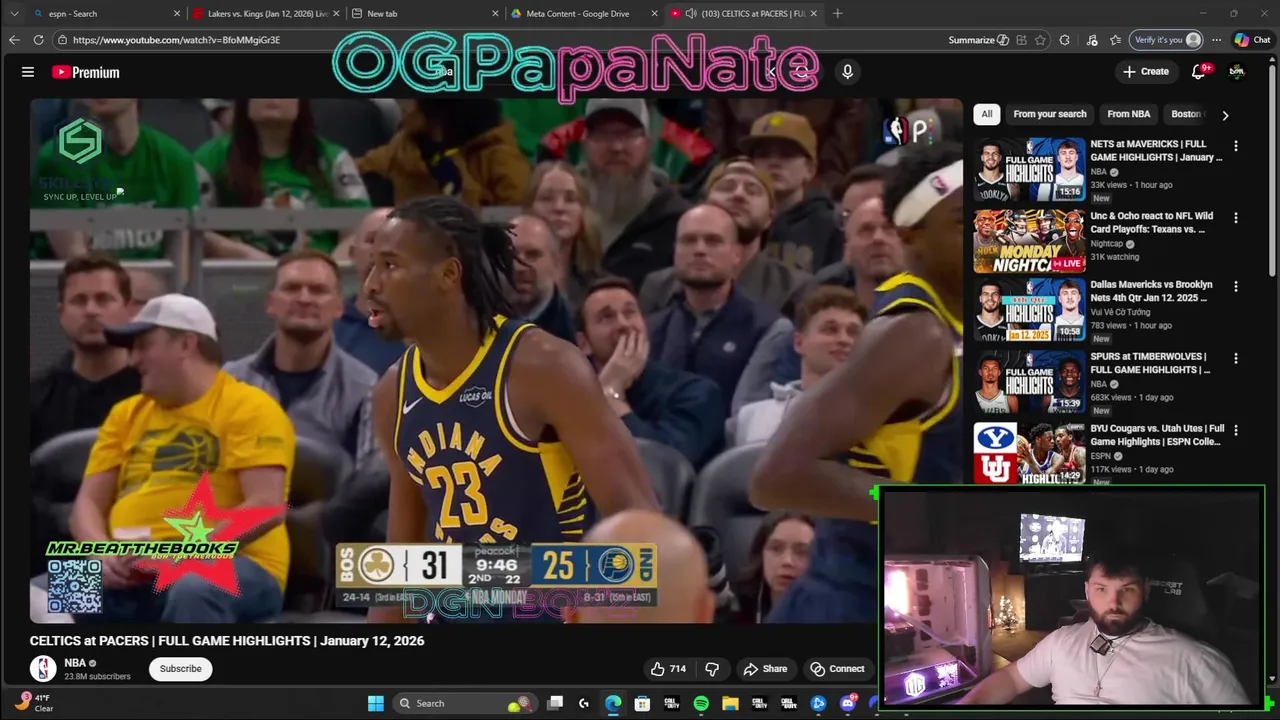The height and width of the screenshot is (720, 1280).
Task: Open YouTube account avatar menu
Action: 1237,72
